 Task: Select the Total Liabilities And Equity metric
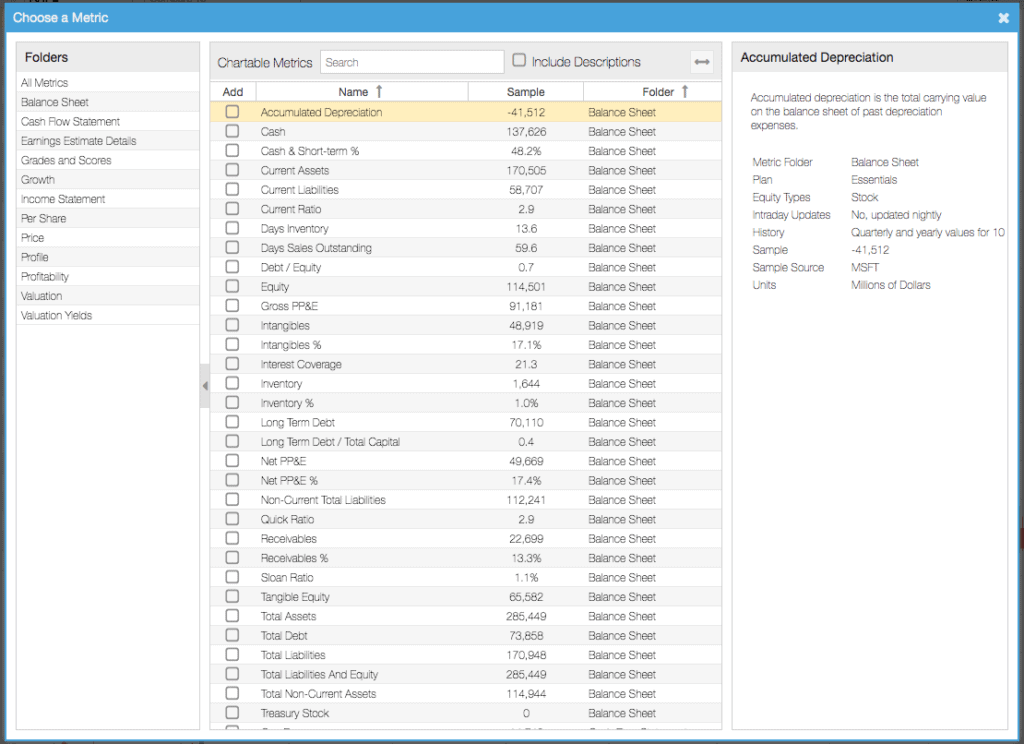point(466,674)
